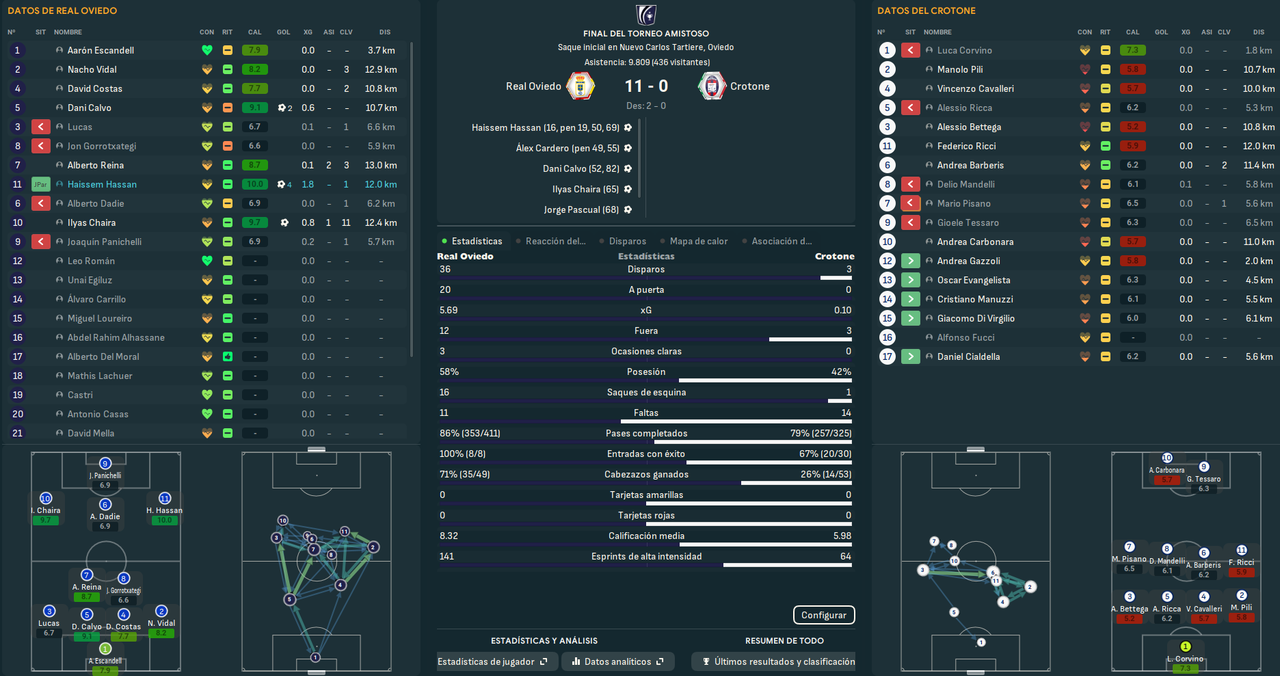Open Estadísticas de jugador
Screen dimensions: 1280x676
(x=496, y=662)
